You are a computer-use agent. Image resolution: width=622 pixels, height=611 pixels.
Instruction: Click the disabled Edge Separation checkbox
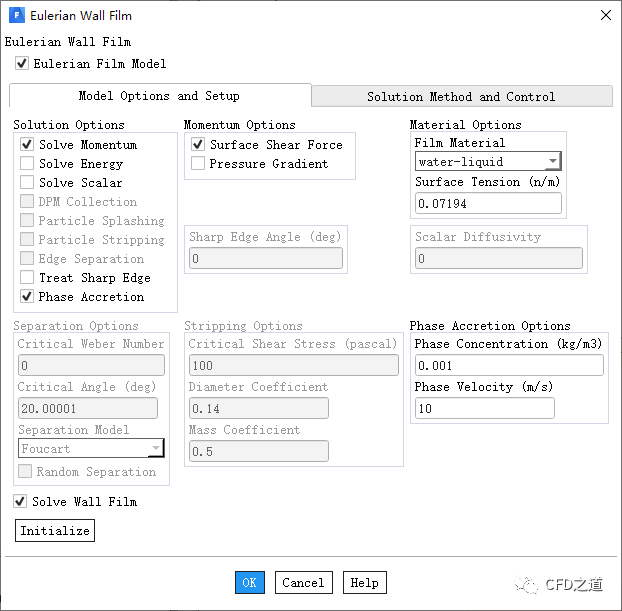[27, 259]
